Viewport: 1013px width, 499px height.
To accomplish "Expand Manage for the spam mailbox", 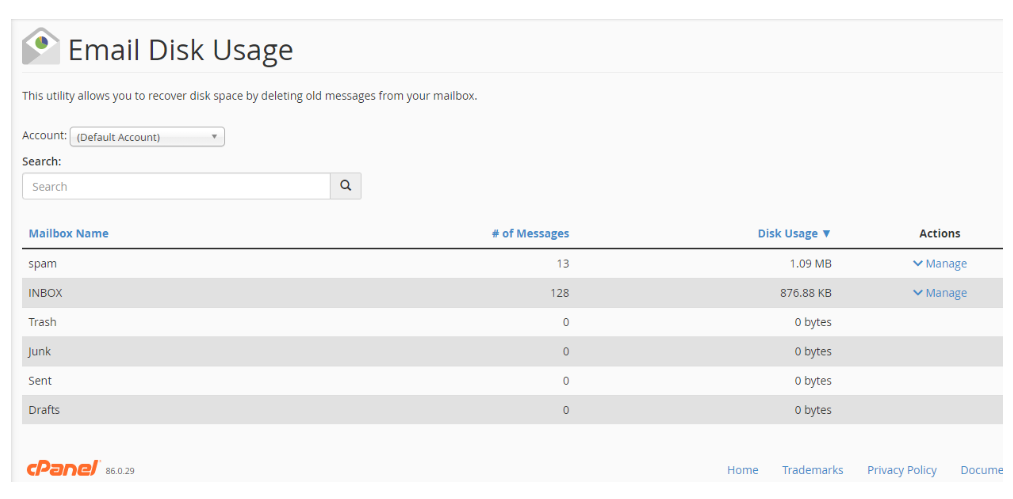I will tap(939, 264).
